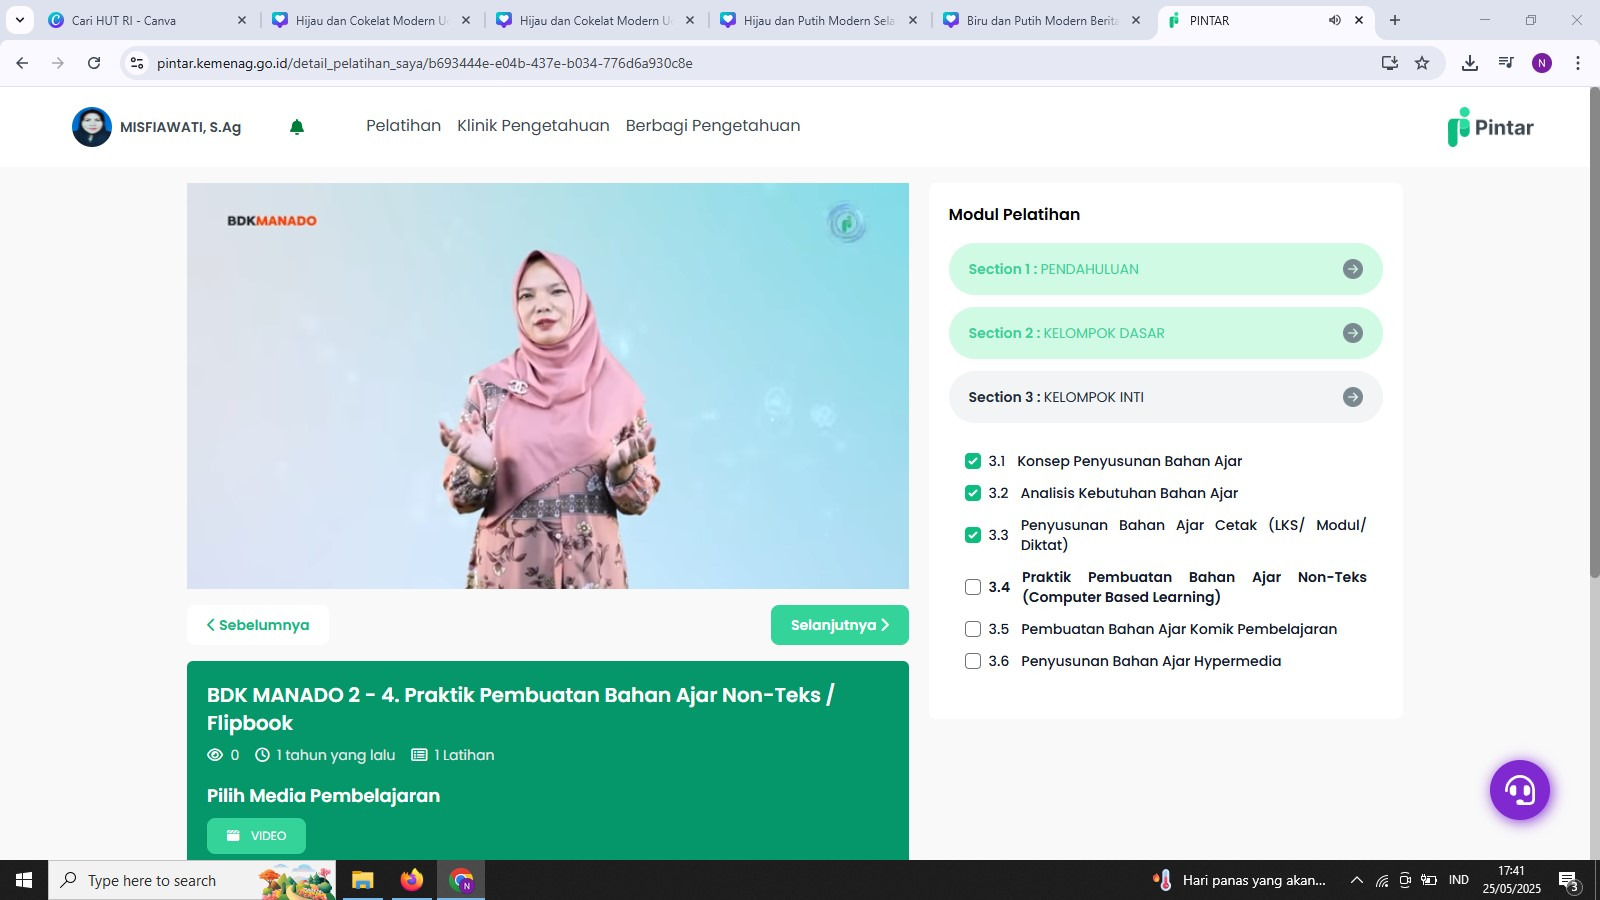Click the Pintar logo
This screenshot has height=900, width=1600.
1490,127
